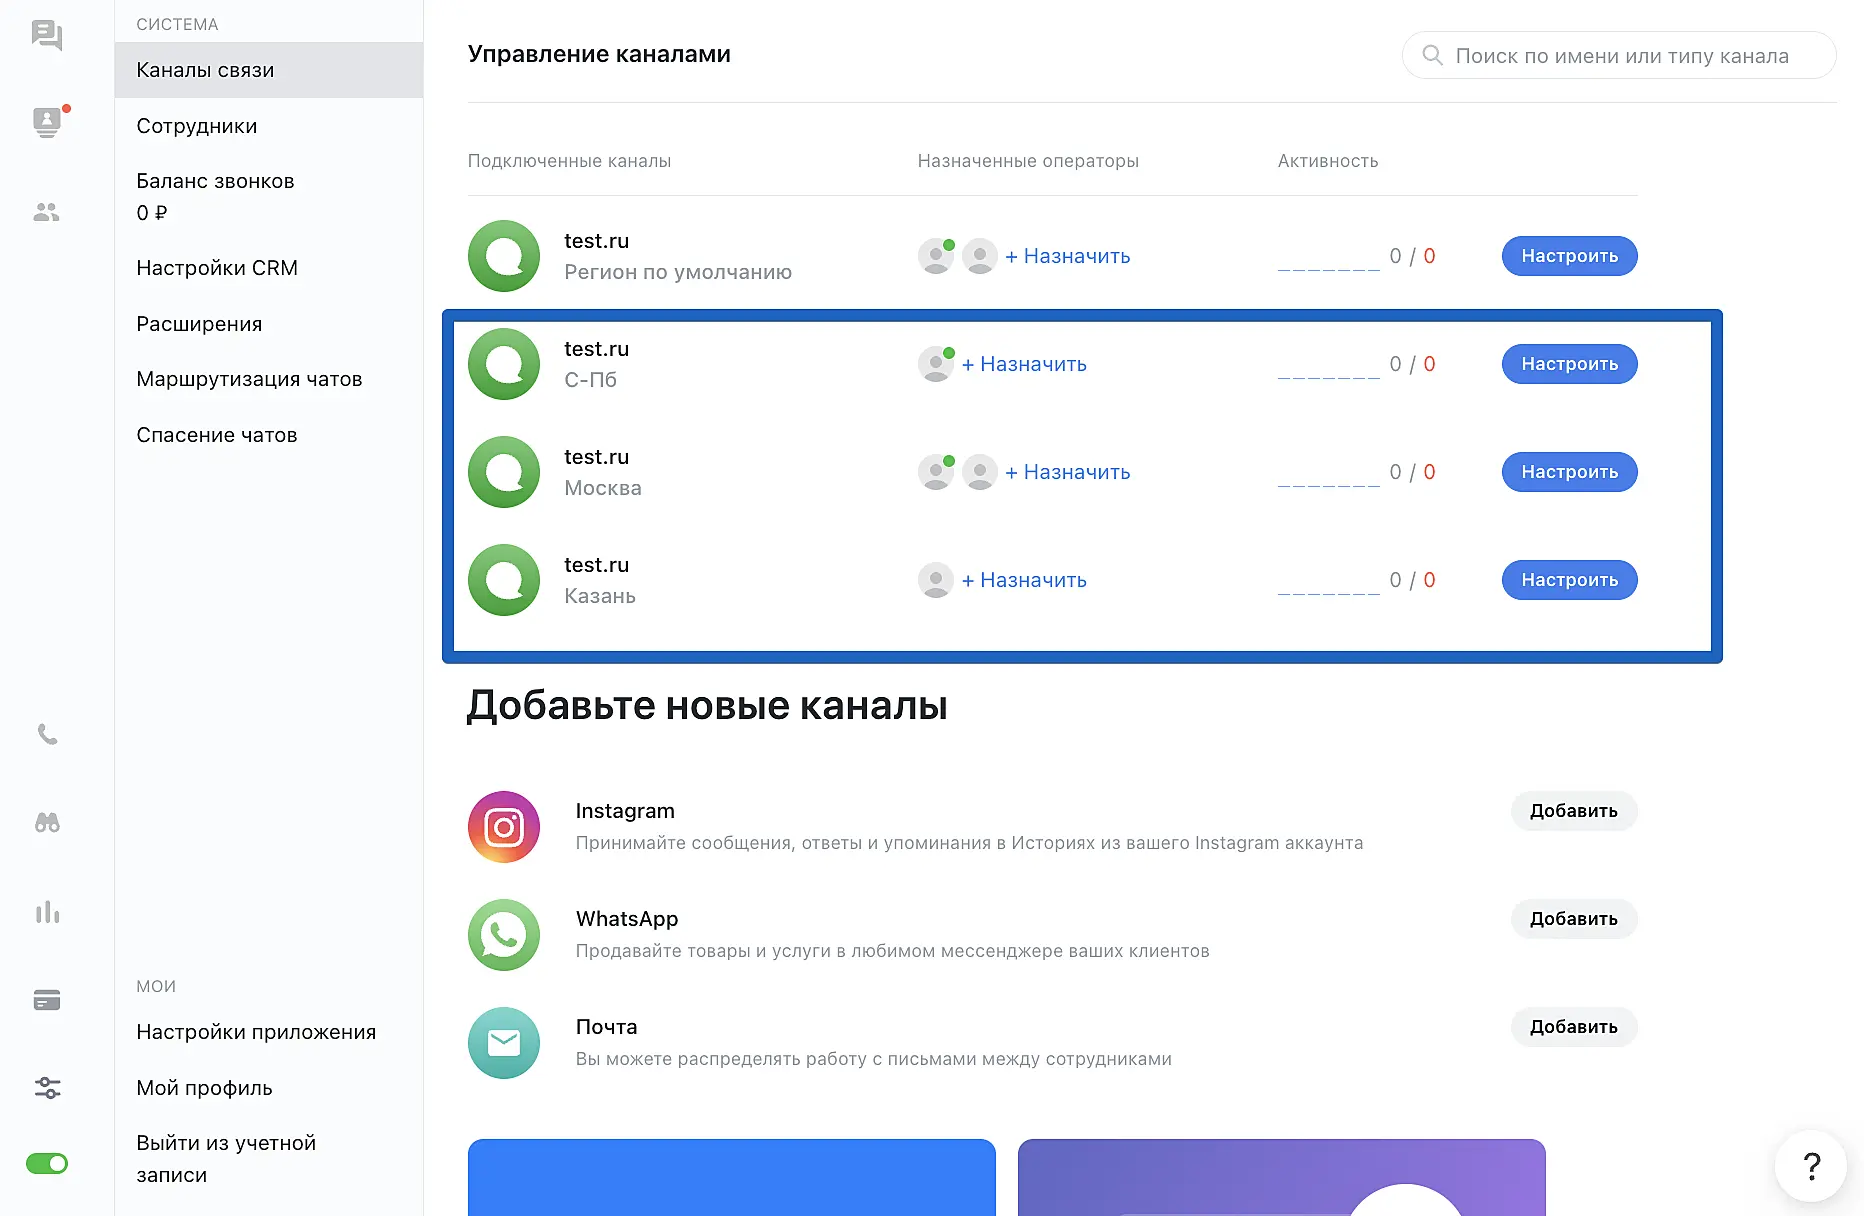Select Каналы связи in the sidebar
Image resolution: width=1864 pixels, height=1216 pixels.
pos(269,70)
